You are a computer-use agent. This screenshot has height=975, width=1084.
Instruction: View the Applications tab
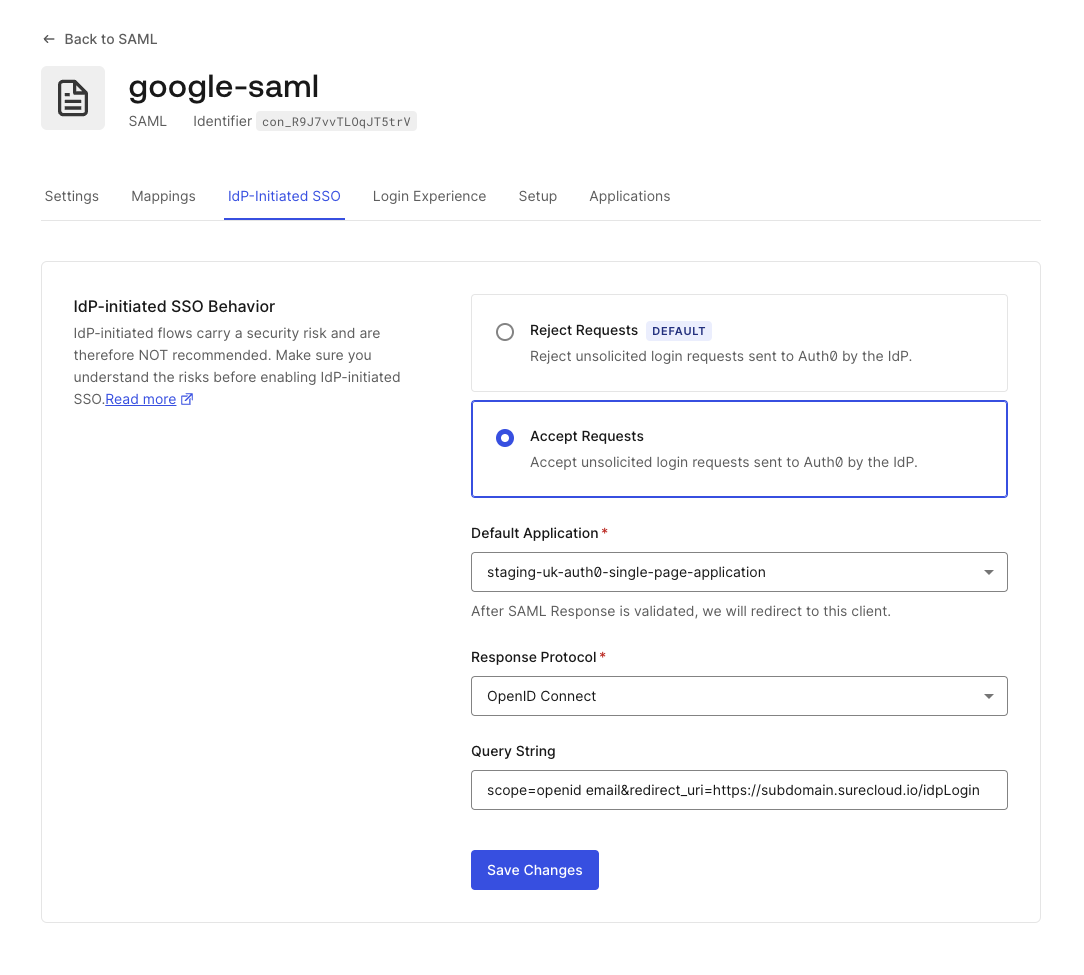630,196
